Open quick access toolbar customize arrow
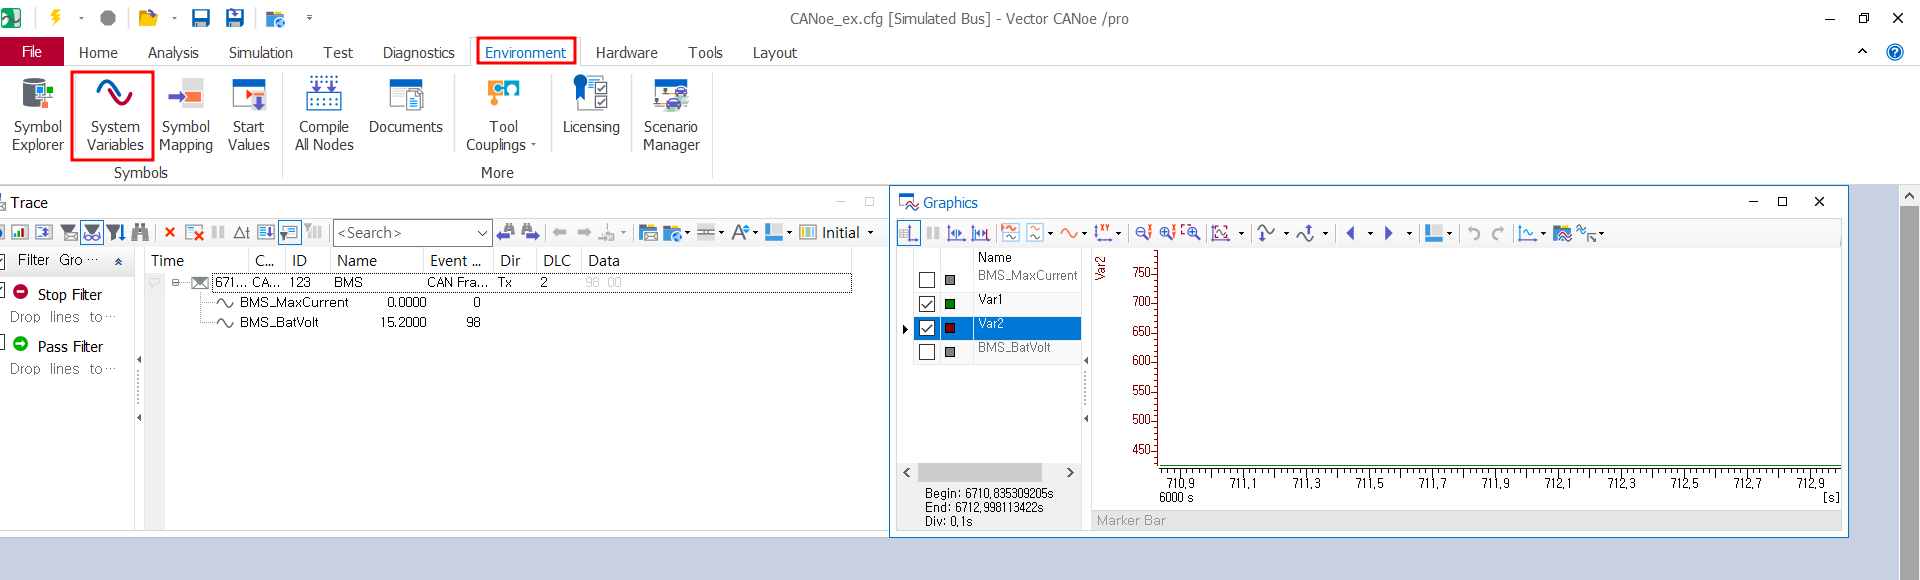Screen dimensions: 1920x580 [x=309, y=18]
